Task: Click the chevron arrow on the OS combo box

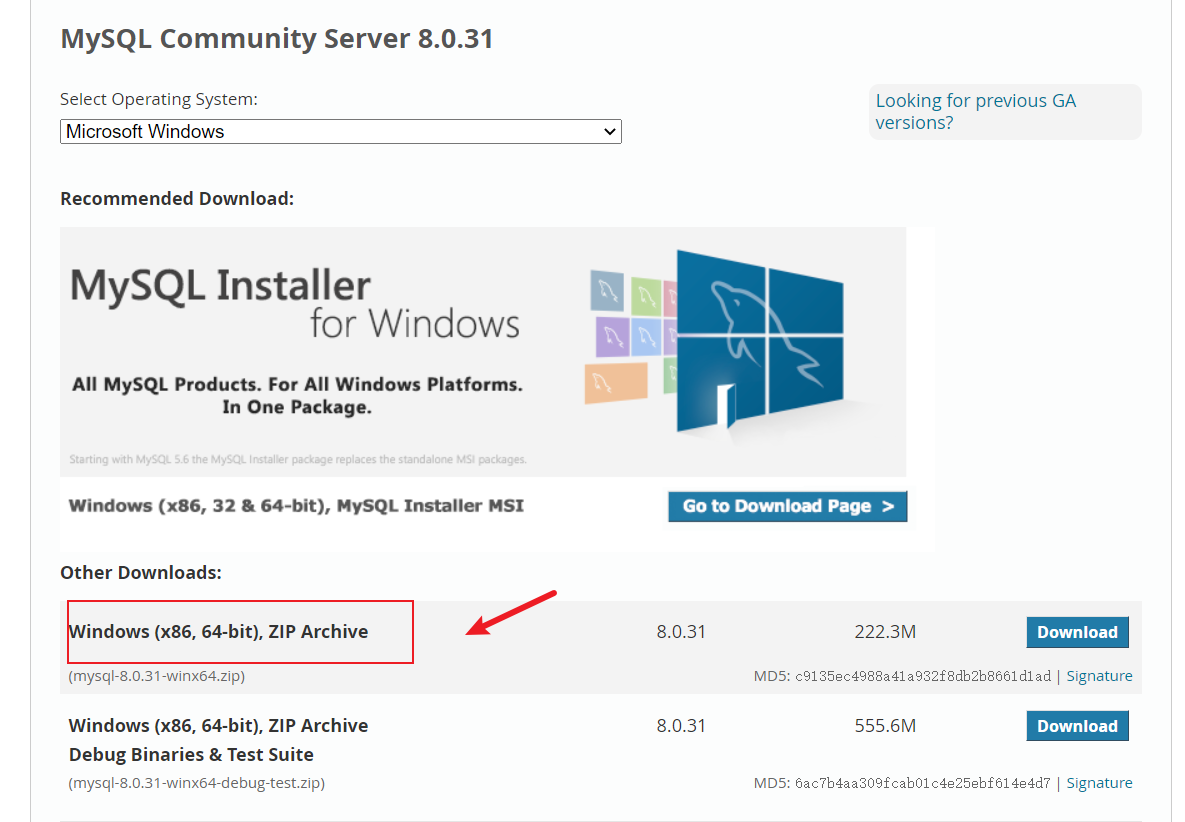Action: coord(609,132)
